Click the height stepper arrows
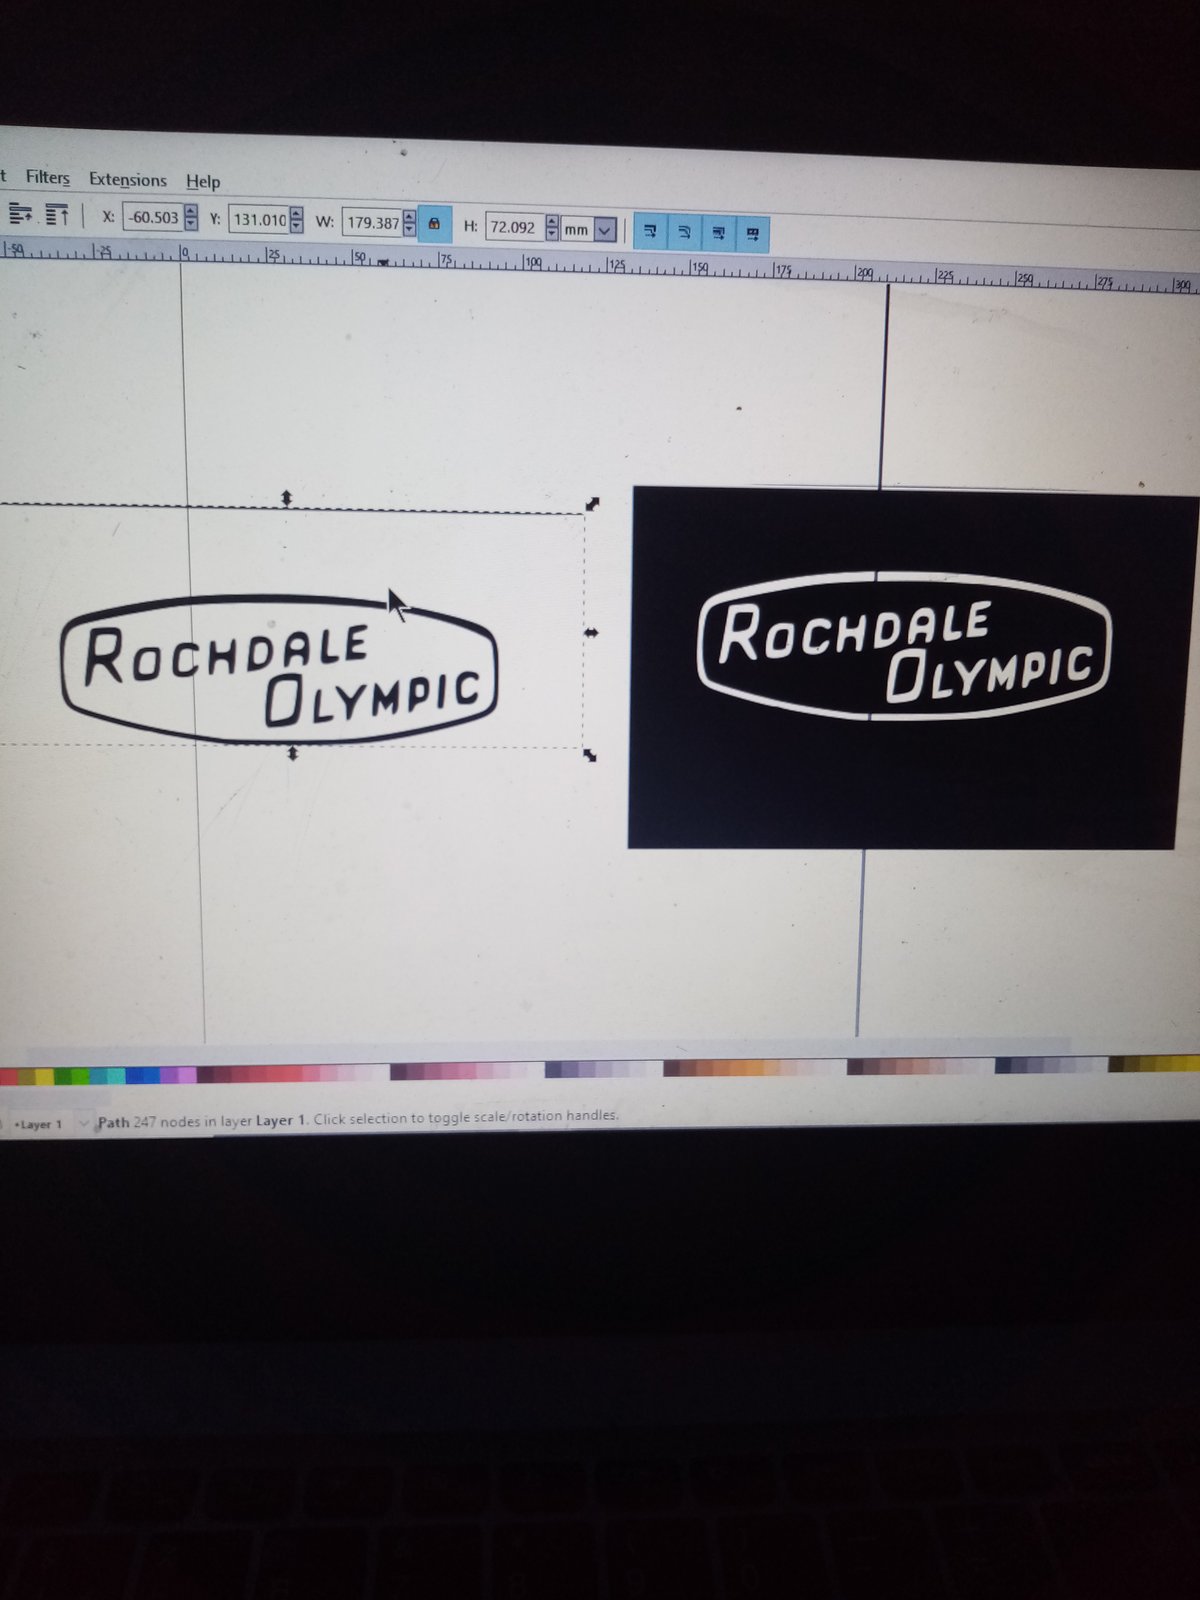This screenshot has width=1200, height=1600. click(x=552, y=228)
